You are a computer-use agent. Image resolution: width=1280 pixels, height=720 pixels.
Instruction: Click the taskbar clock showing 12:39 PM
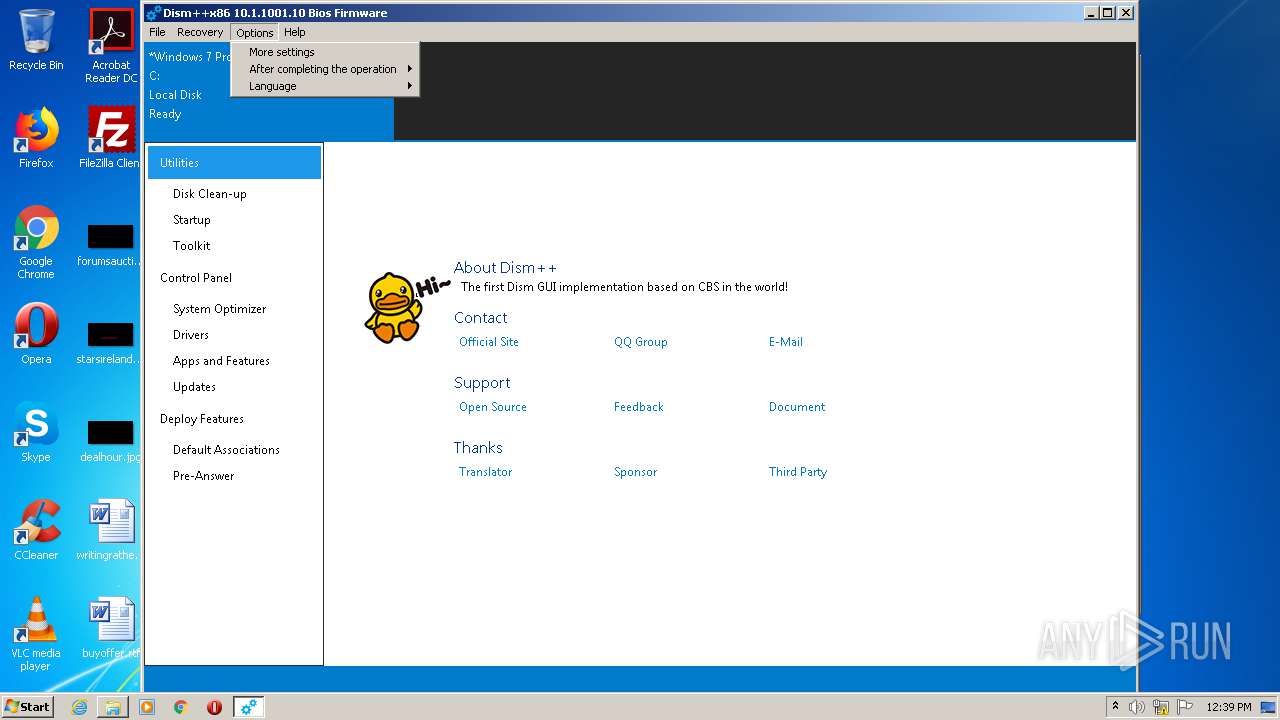[1228, 707]
